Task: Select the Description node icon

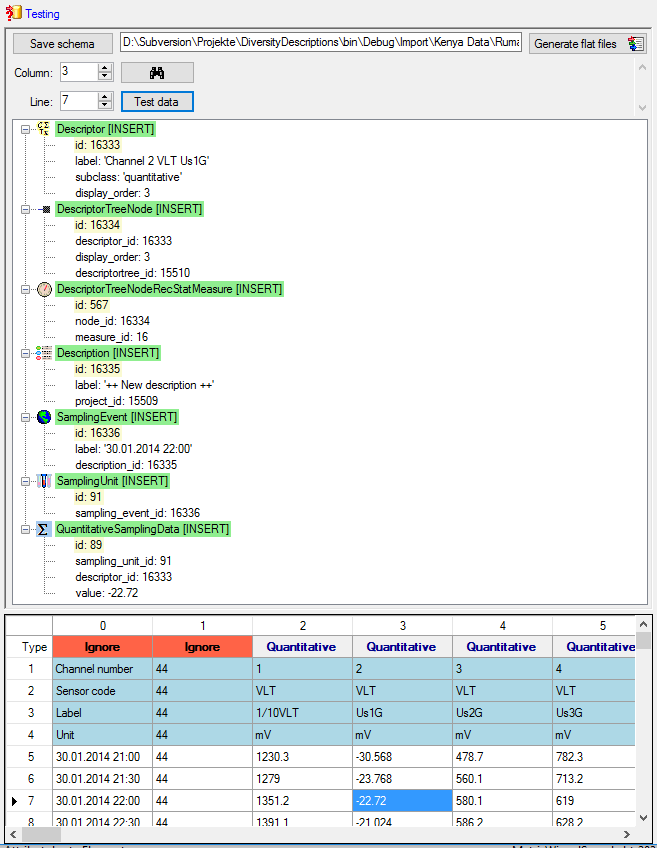Action: pos(44,353)
